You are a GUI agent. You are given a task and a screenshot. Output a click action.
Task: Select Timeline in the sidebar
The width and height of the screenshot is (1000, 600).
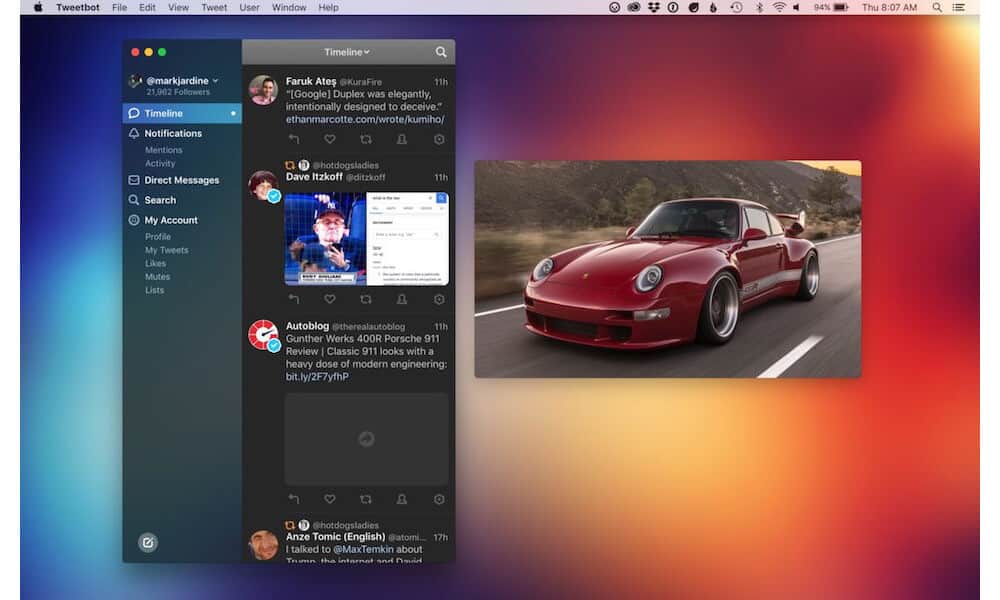(x=182, y=113)
